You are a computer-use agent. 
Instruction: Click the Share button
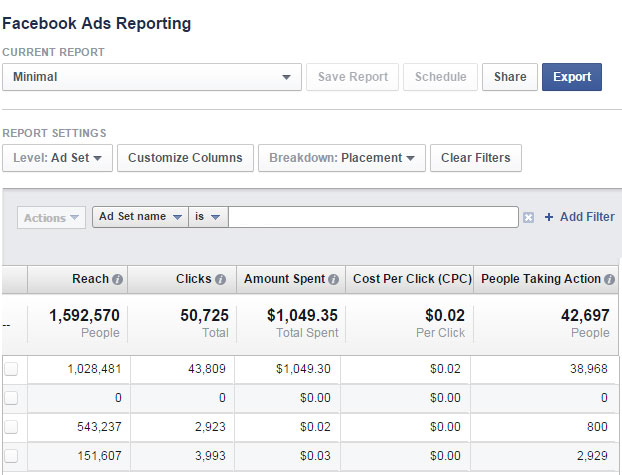[x=510, y=77]
